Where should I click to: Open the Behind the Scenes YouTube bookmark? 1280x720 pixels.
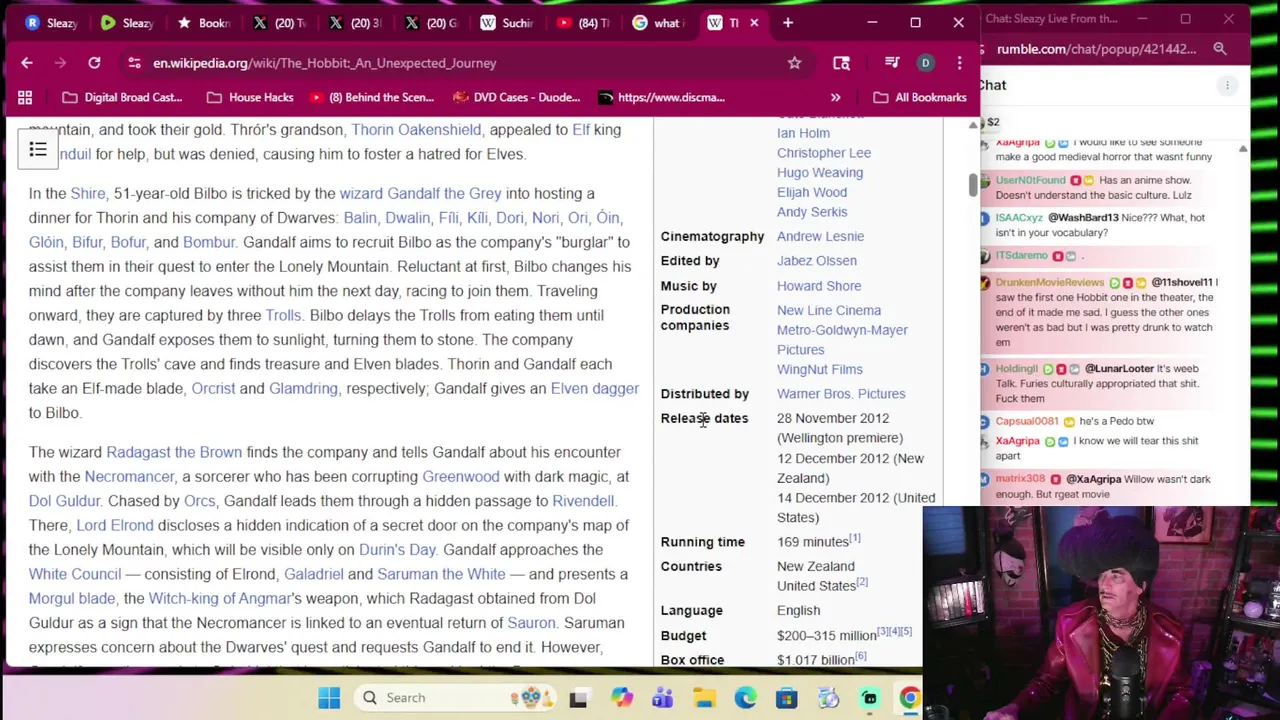[x=372, y=97]
